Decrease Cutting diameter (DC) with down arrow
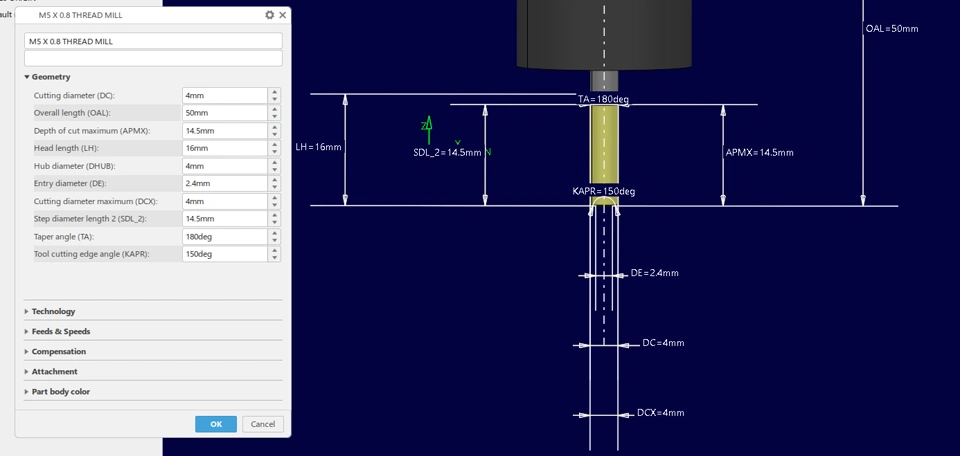Viewport: 960px width, 456px height. coord(275,99)
